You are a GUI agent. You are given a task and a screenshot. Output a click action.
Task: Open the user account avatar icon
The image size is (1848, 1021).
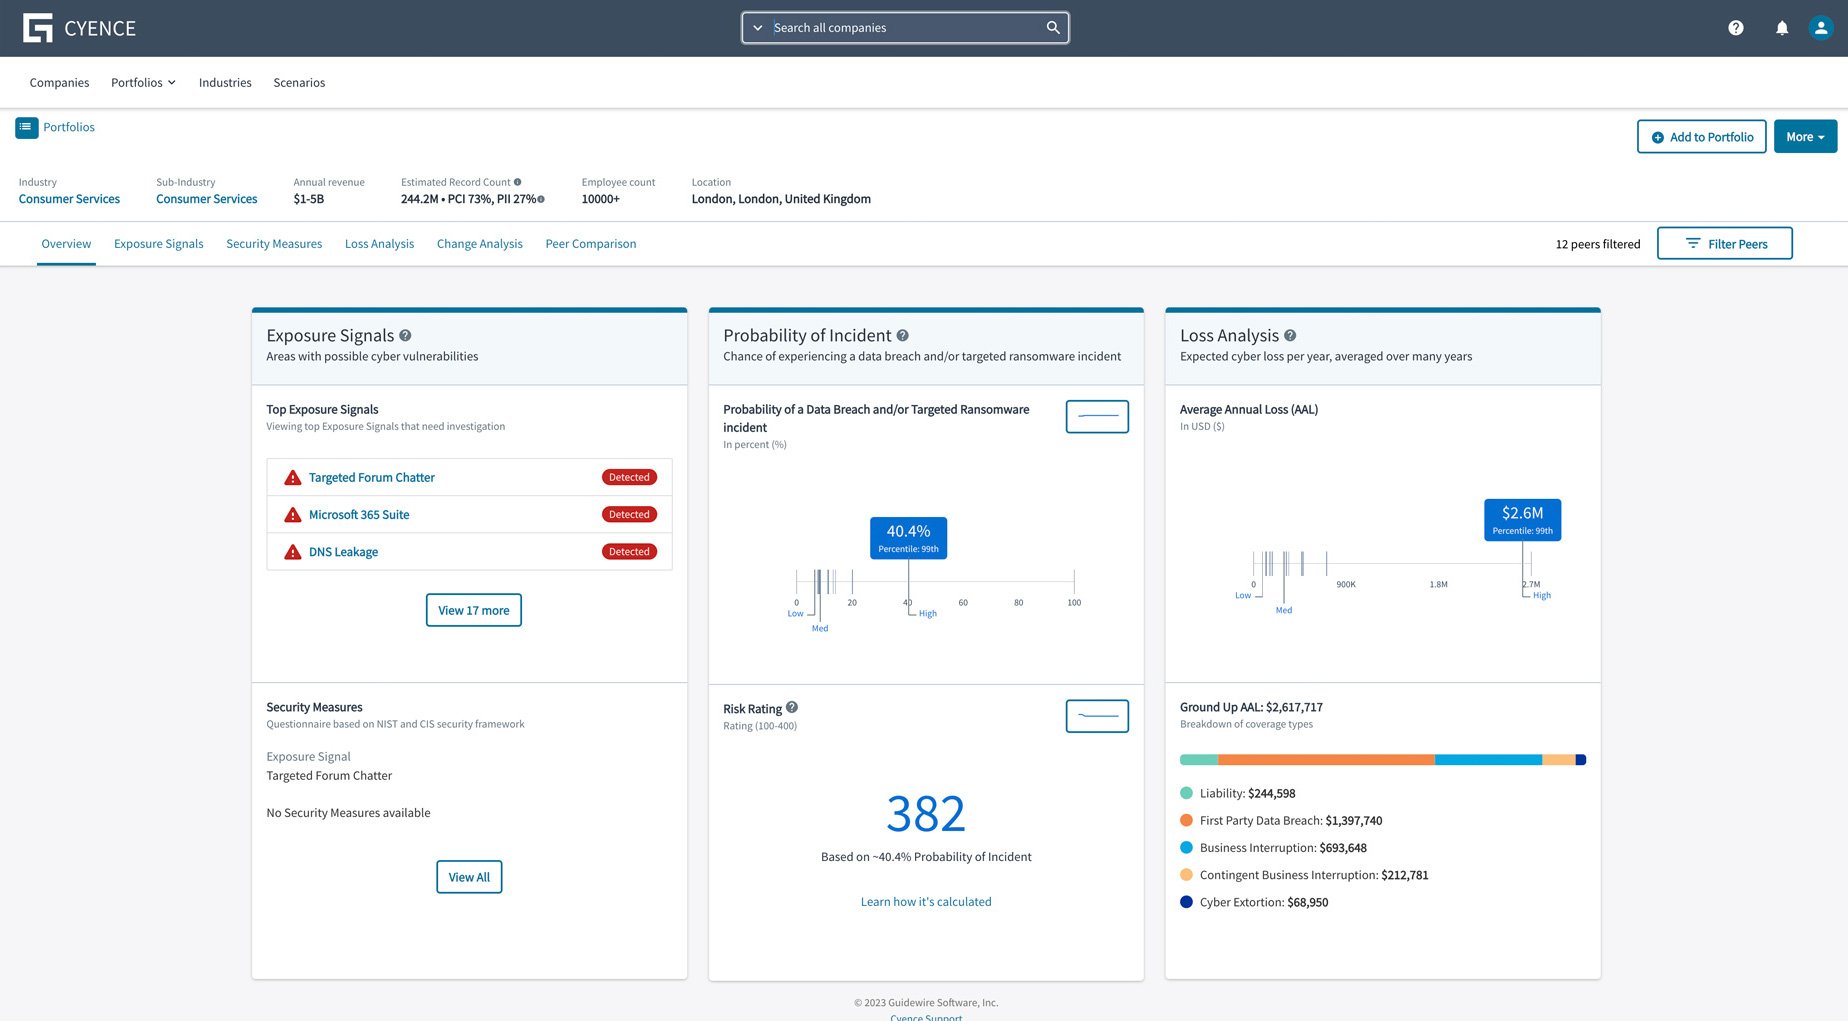(x=1820, y=28)
